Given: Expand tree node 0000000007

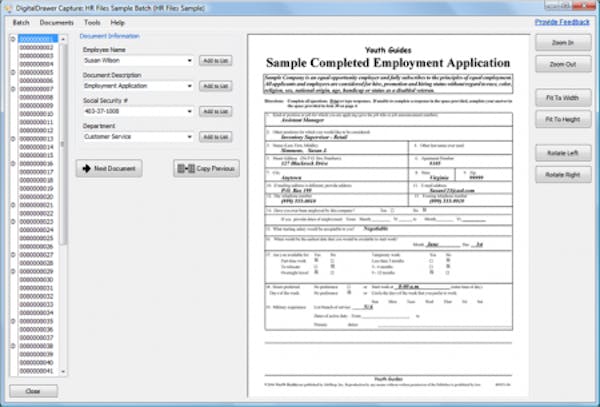Looking at the screenshot, I should coord(13,89).
